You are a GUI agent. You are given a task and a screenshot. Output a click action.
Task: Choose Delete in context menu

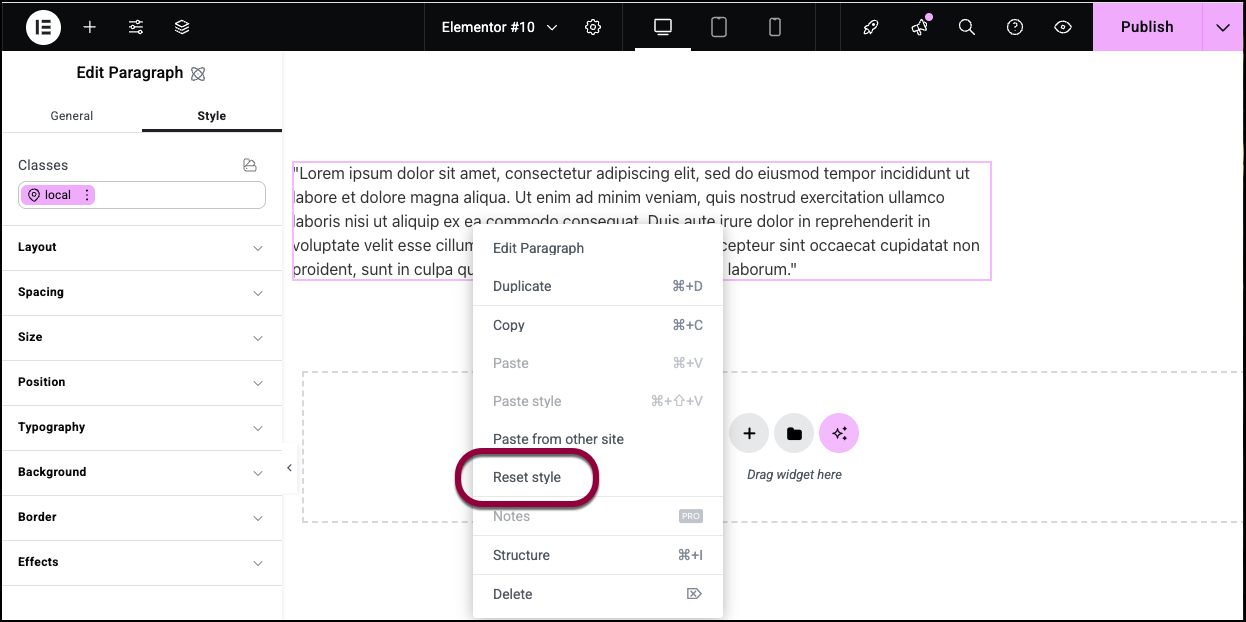[597, 594]
